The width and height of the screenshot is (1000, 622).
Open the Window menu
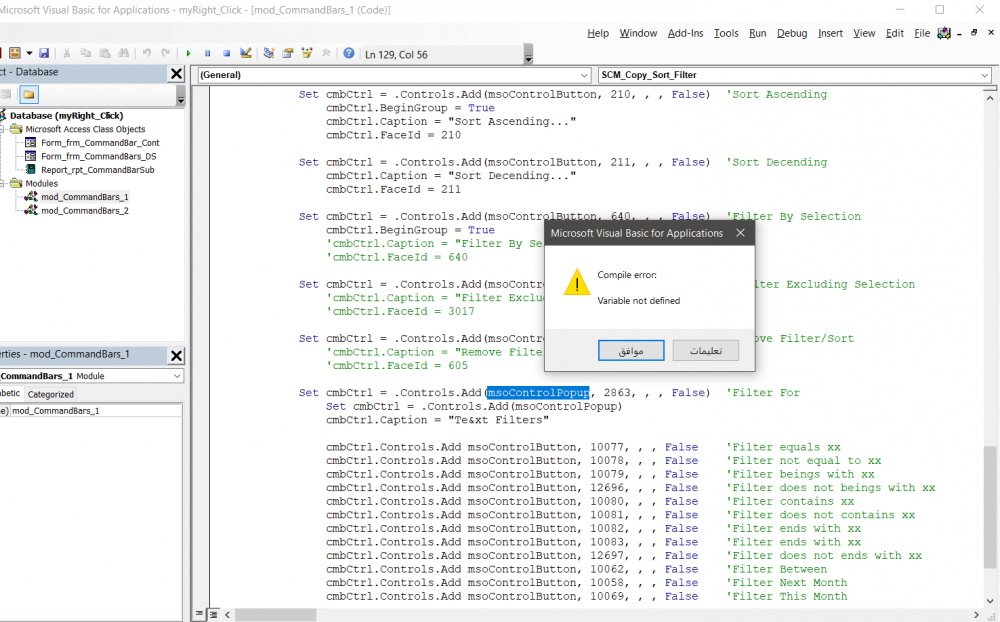638,33
